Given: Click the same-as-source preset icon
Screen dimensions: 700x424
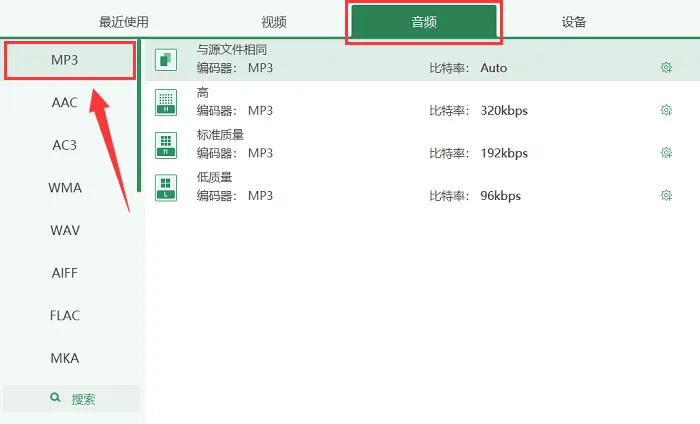Looking at the screenshot, I should (x=166, y=60).
